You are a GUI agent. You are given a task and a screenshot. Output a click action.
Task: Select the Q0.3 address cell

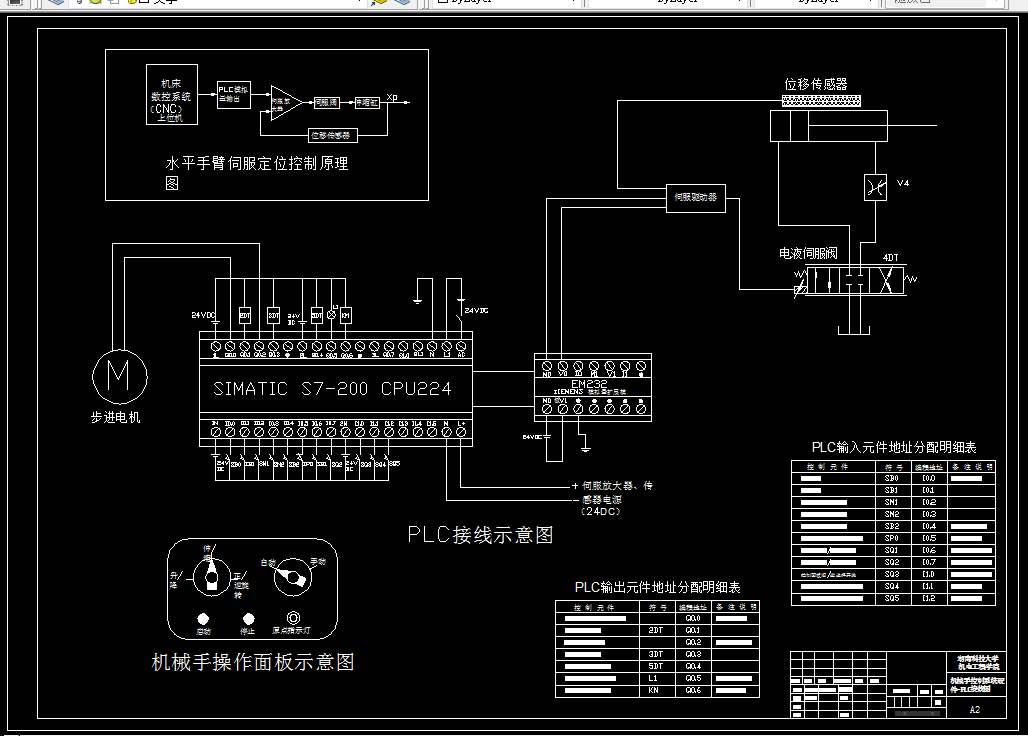click(693, 654)
